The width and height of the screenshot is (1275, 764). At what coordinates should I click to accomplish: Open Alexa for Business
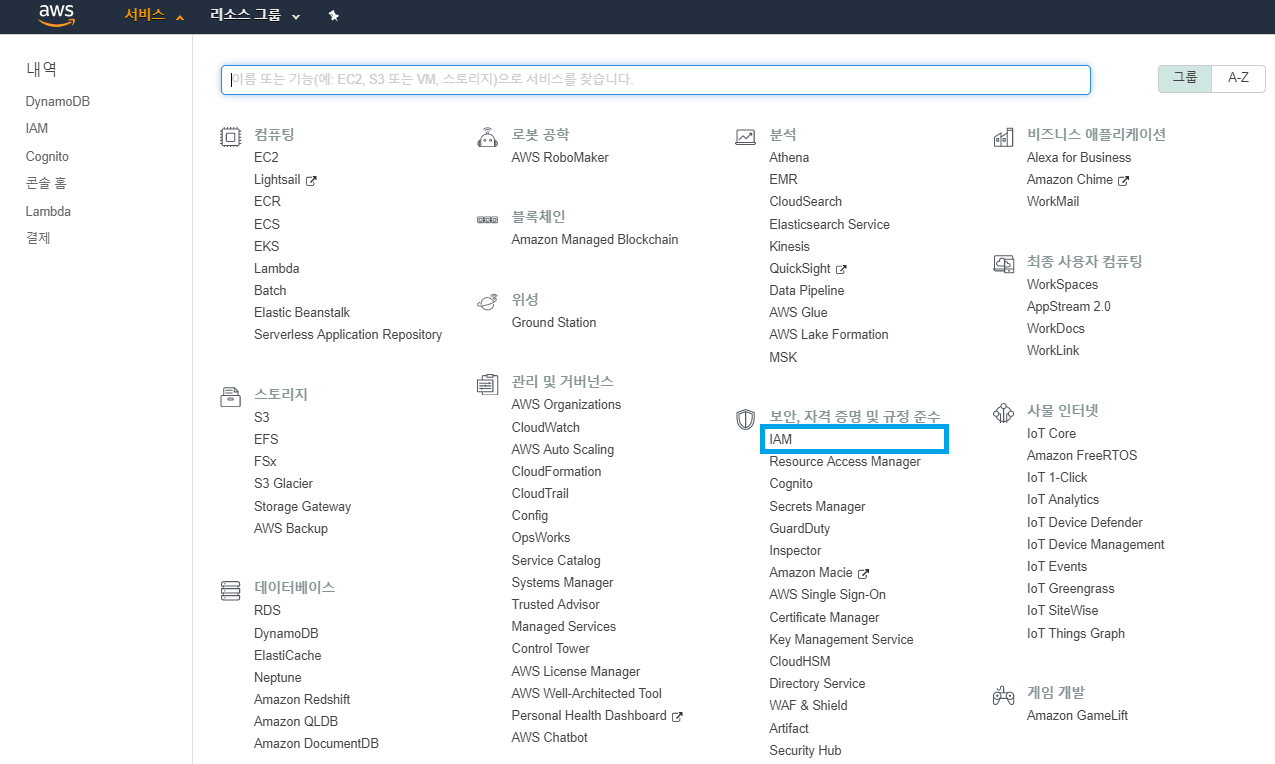point(1079,158)
